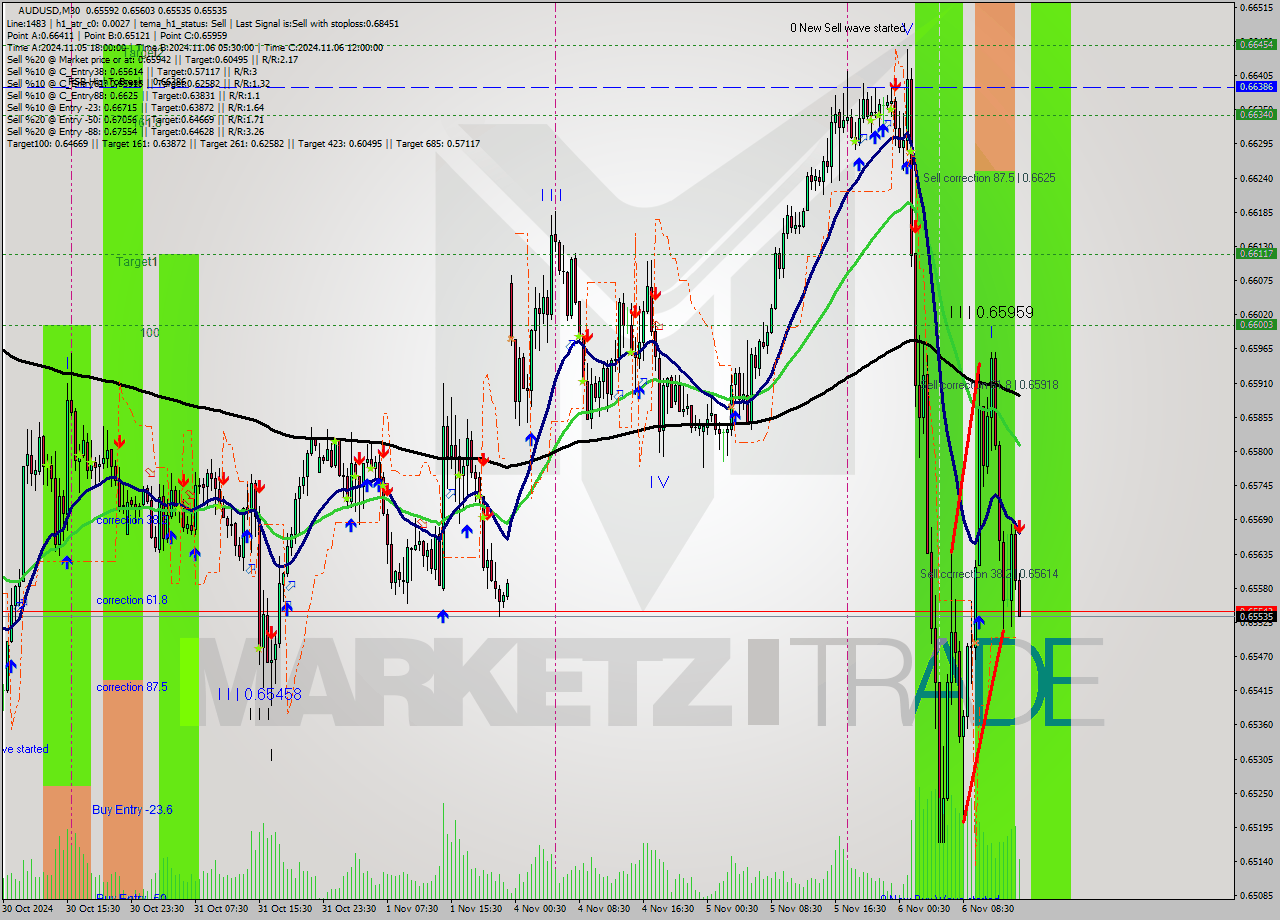
Task: Click the '30 Oct 2024' time axis label
Action: coord(28,909)
